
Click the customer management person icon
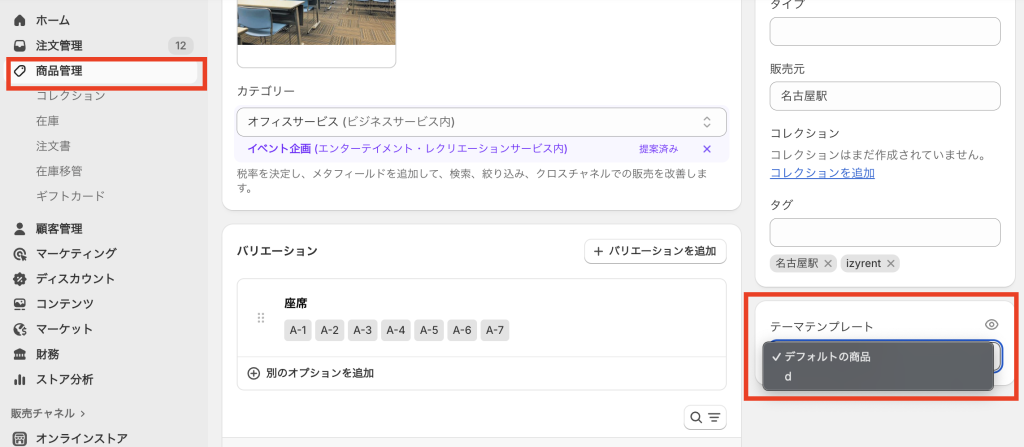[19, 229]
